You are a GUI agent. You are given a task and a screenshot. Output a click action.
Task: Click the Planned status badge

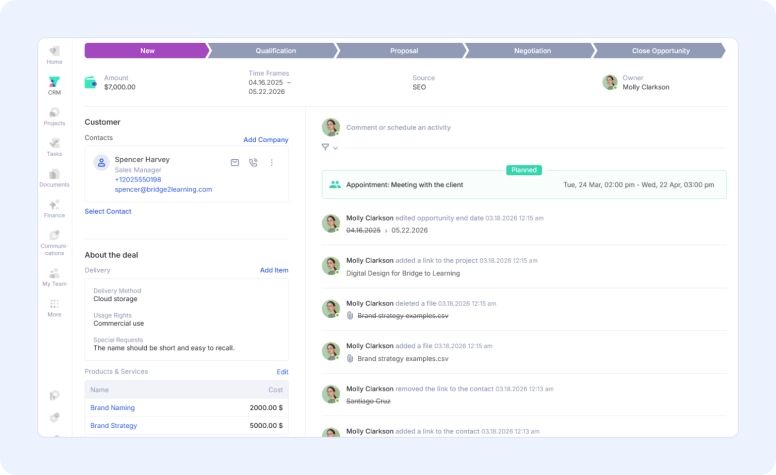pos(524,170)
